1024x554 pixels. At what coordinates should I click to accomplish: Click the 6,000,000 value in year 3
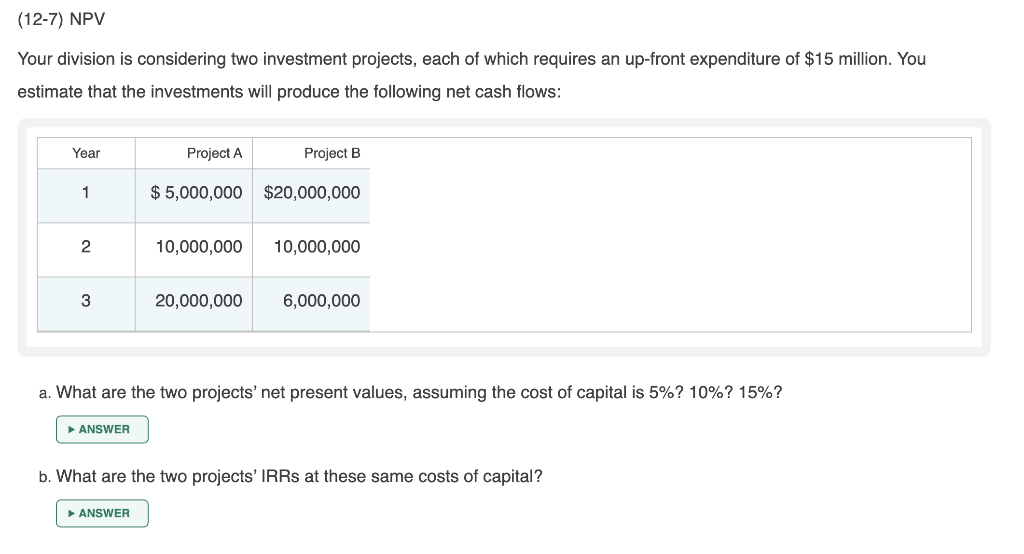coord(322,301)
